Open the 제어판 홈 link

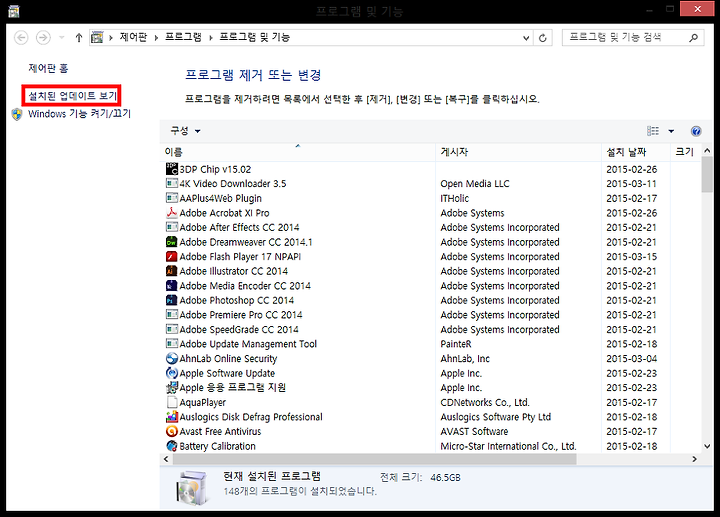(48, 68)
